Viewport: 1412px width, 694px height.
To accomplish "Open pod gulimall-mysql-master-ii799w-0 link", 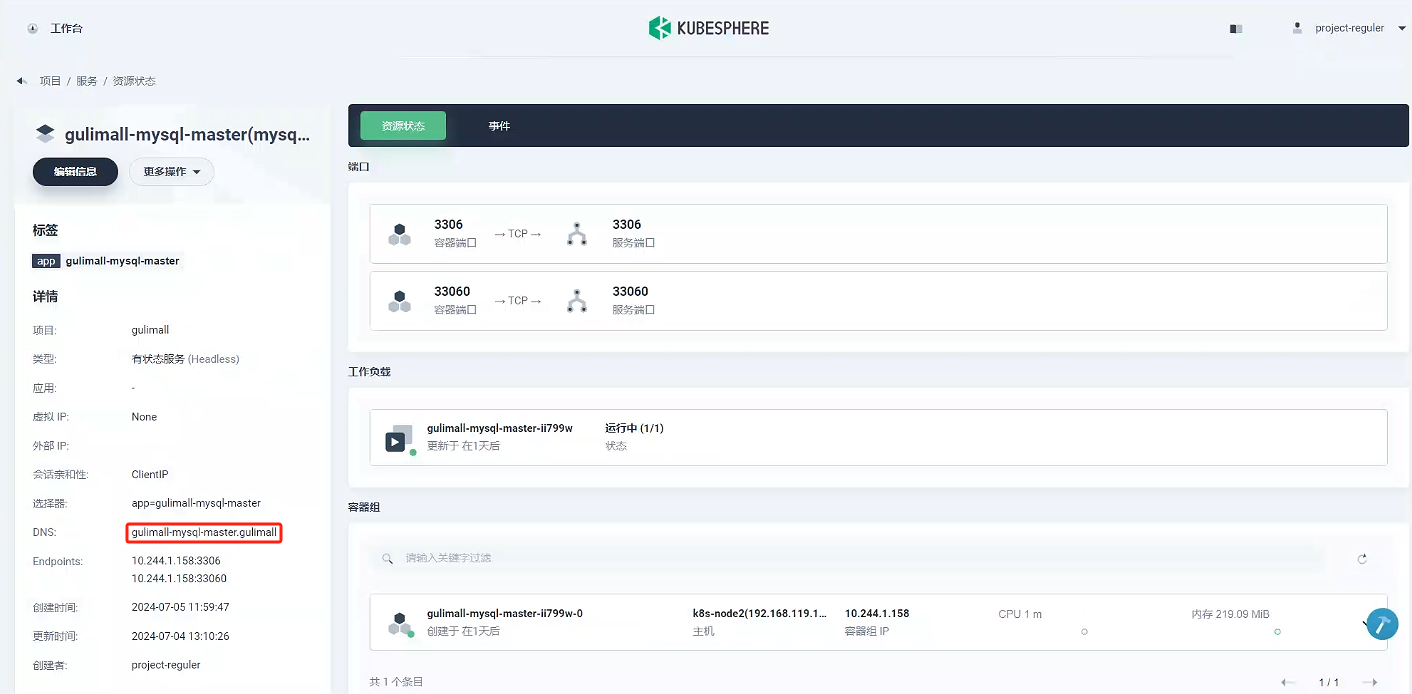I will click(505, 613).
